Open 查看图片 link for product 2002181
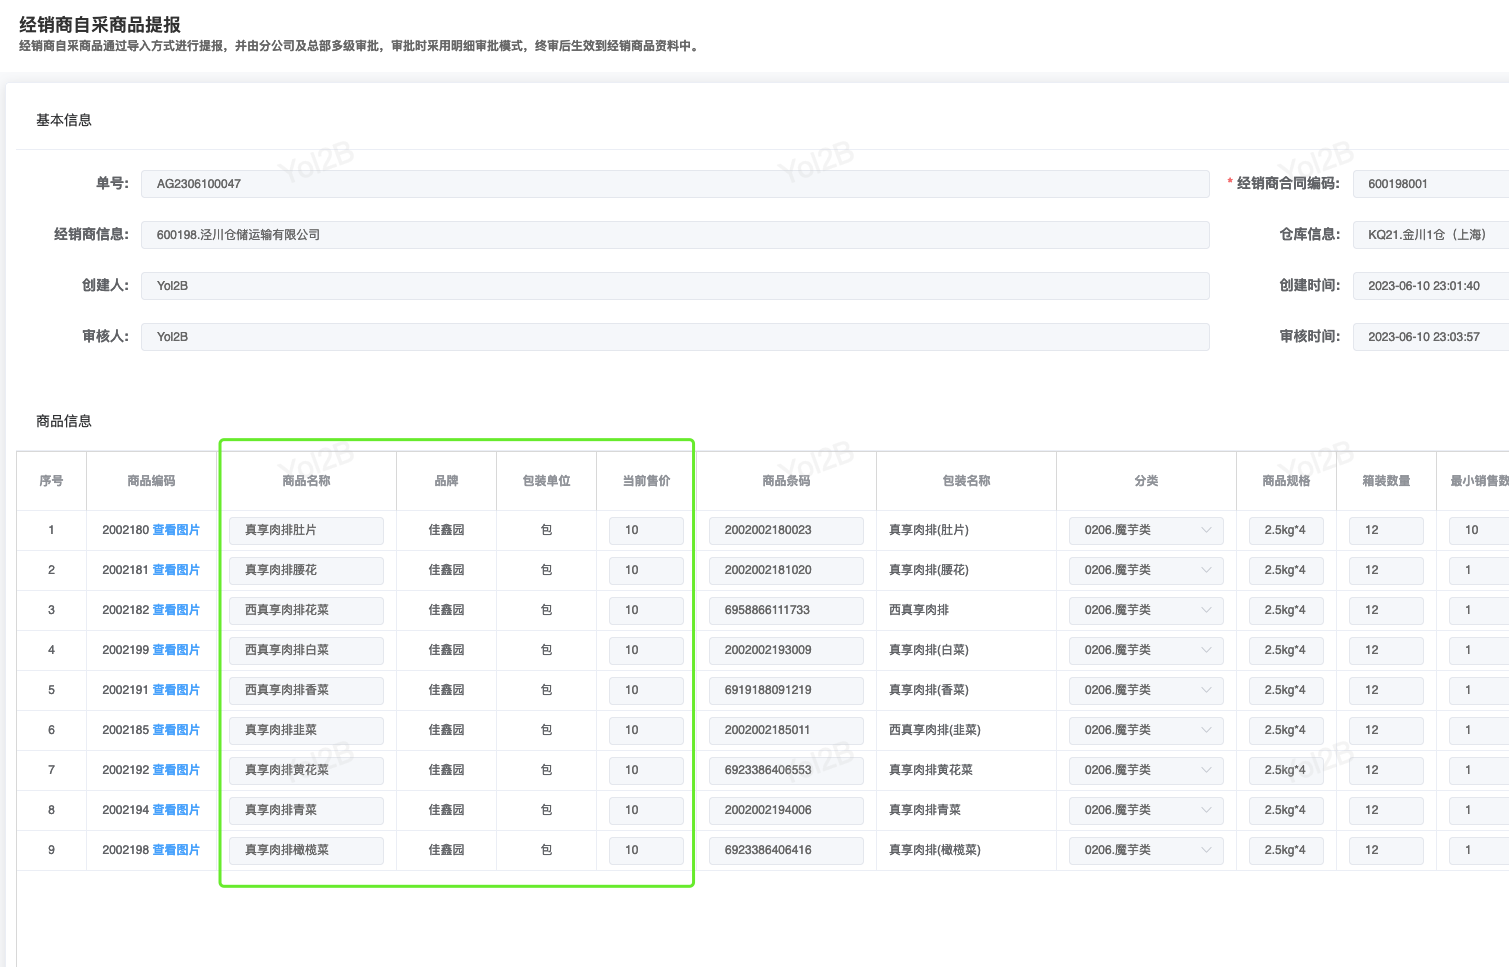This screenshot has width=1509, height=967. [176, 570]
